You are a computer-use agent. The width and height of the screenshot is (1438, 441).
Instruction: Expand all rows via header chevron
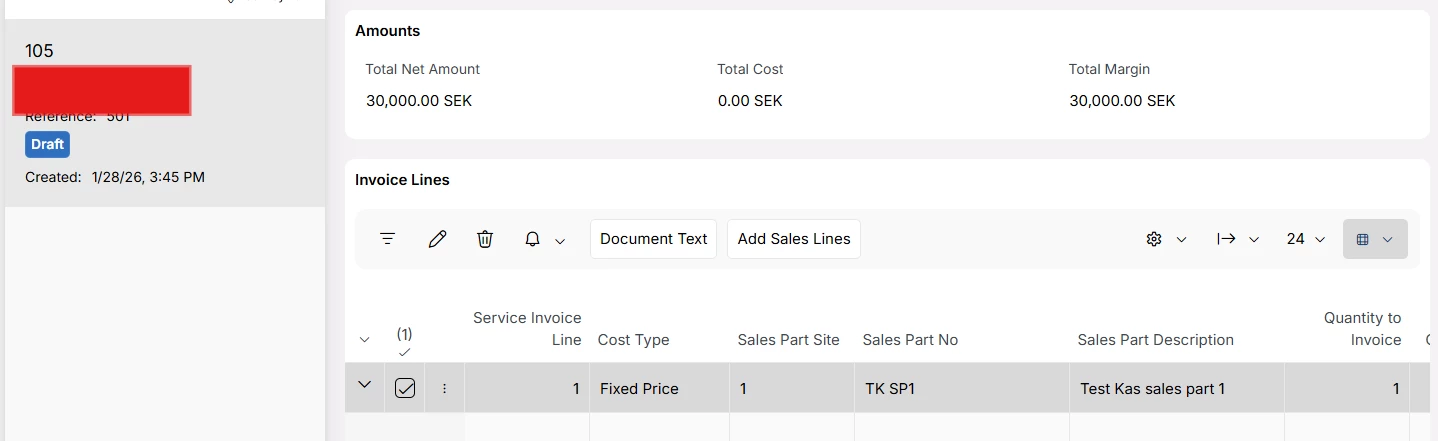pos(364,340)
